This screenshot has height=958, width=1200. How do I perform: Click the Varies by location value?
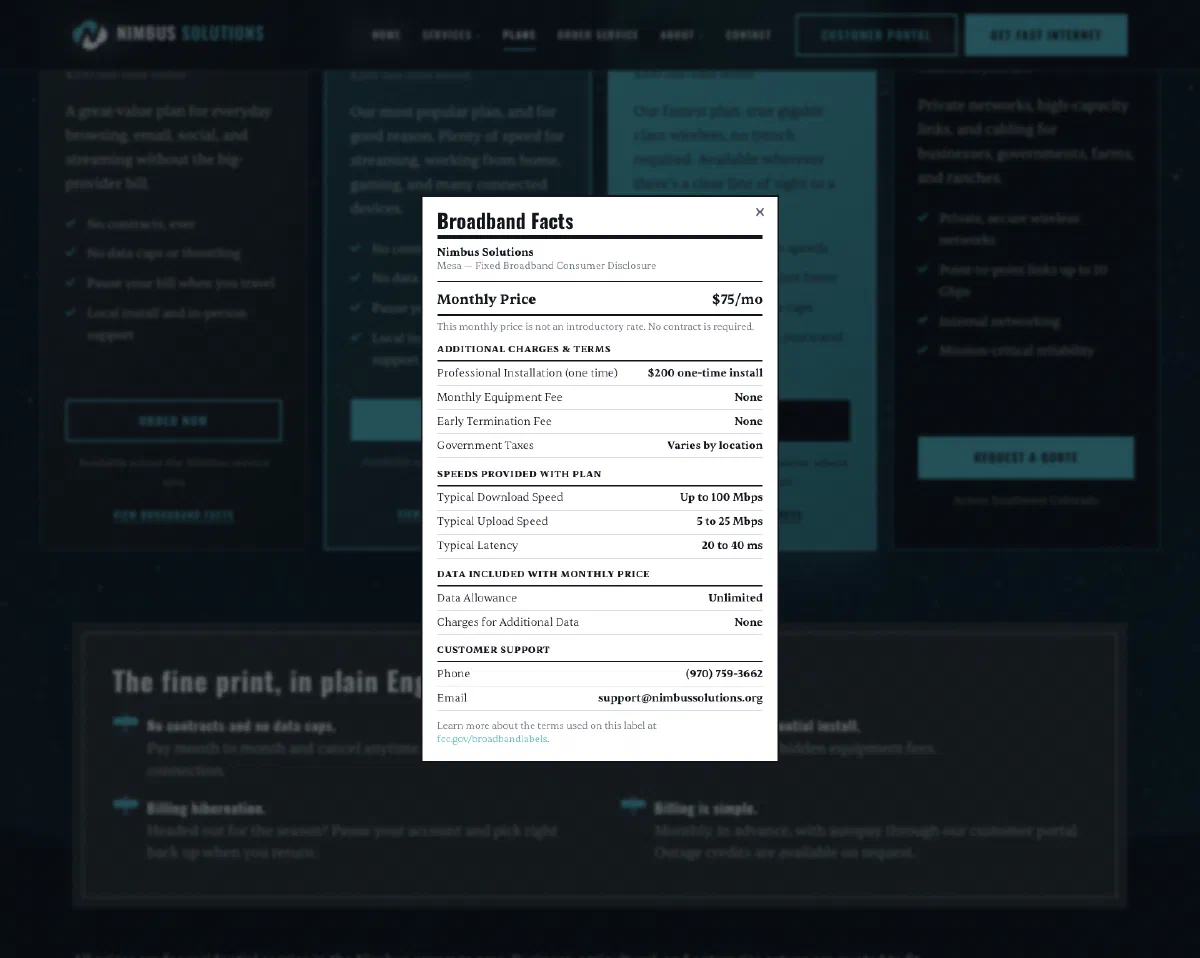tap(715, 445)
